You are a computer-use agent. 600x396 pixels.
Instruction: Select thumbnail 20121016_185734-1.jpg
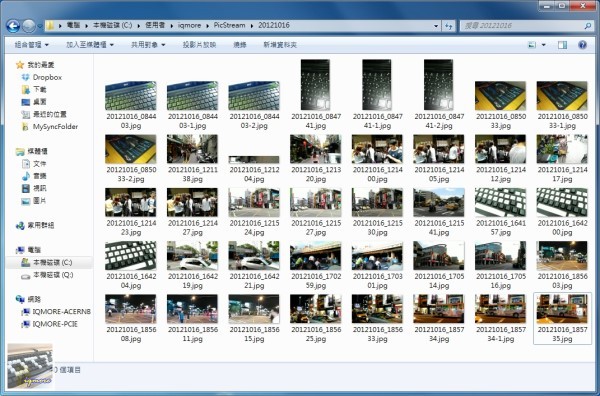(x=501, y=308)
